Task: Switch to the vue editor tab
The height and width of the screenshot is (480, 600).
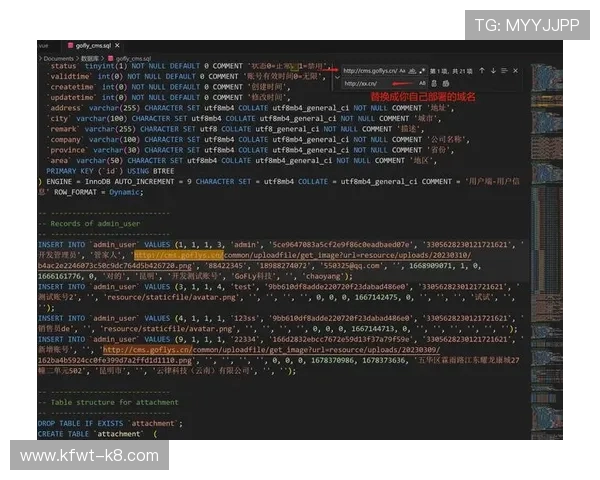Action: [42, 46]
